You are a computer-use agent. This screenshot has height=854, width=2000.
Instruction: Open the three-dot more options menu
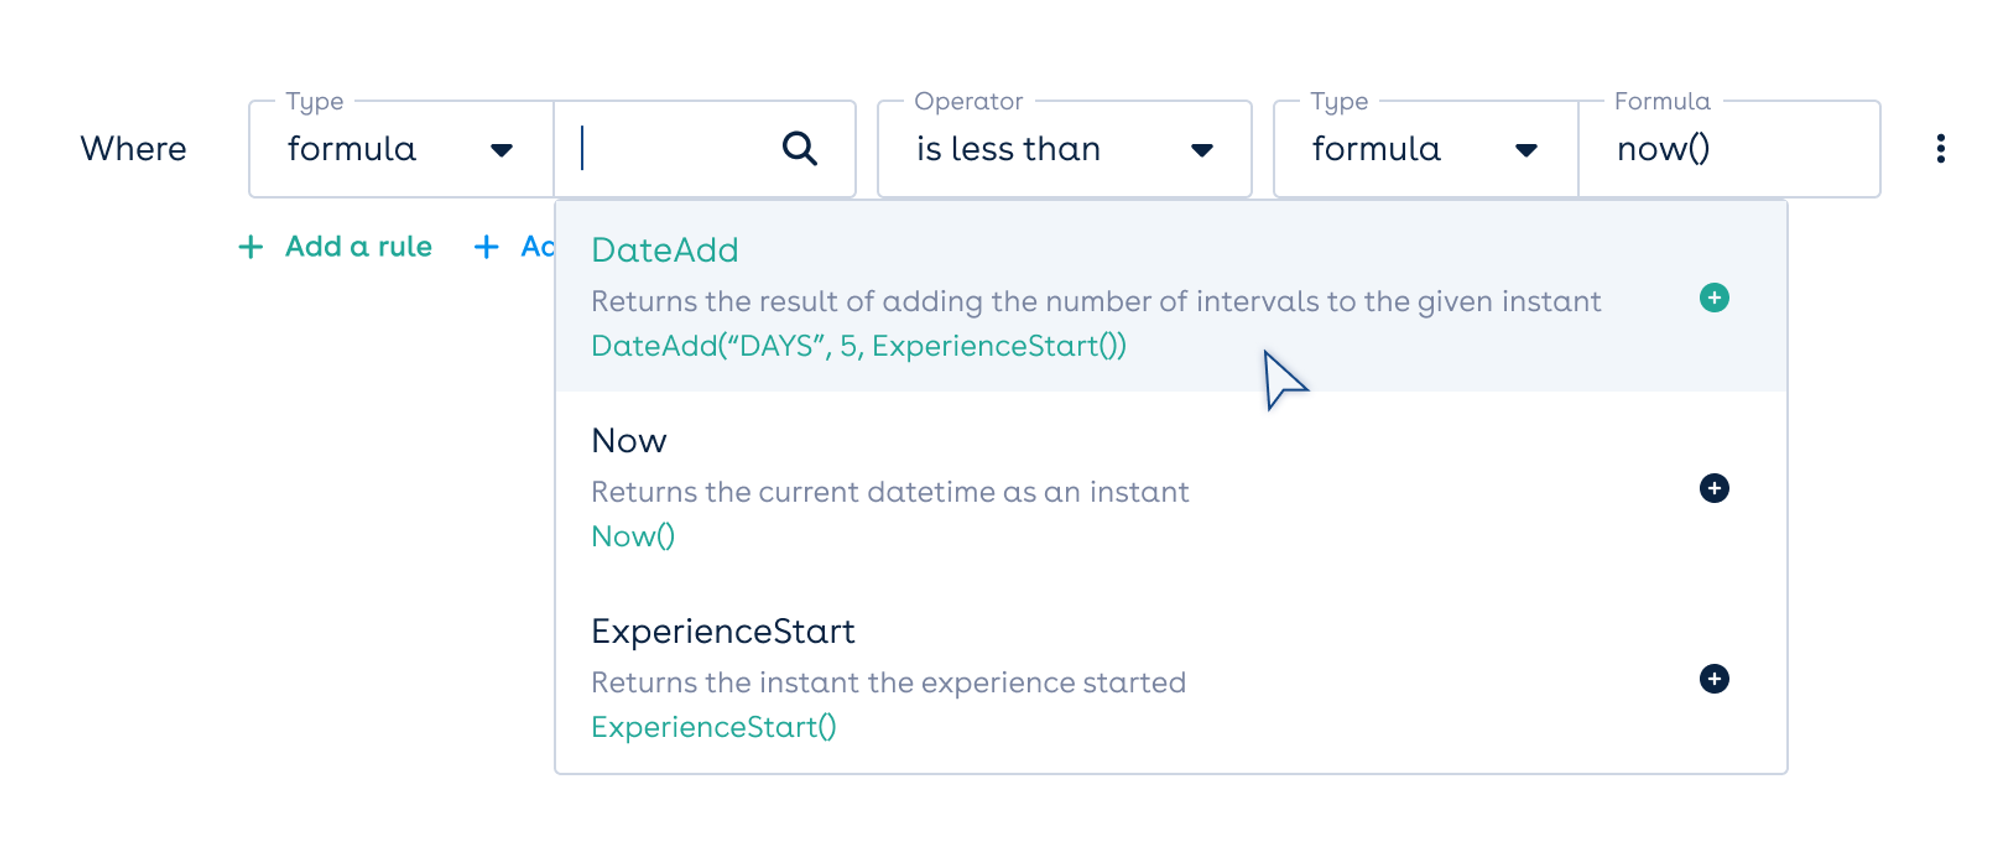click(x=1940, y=149)
